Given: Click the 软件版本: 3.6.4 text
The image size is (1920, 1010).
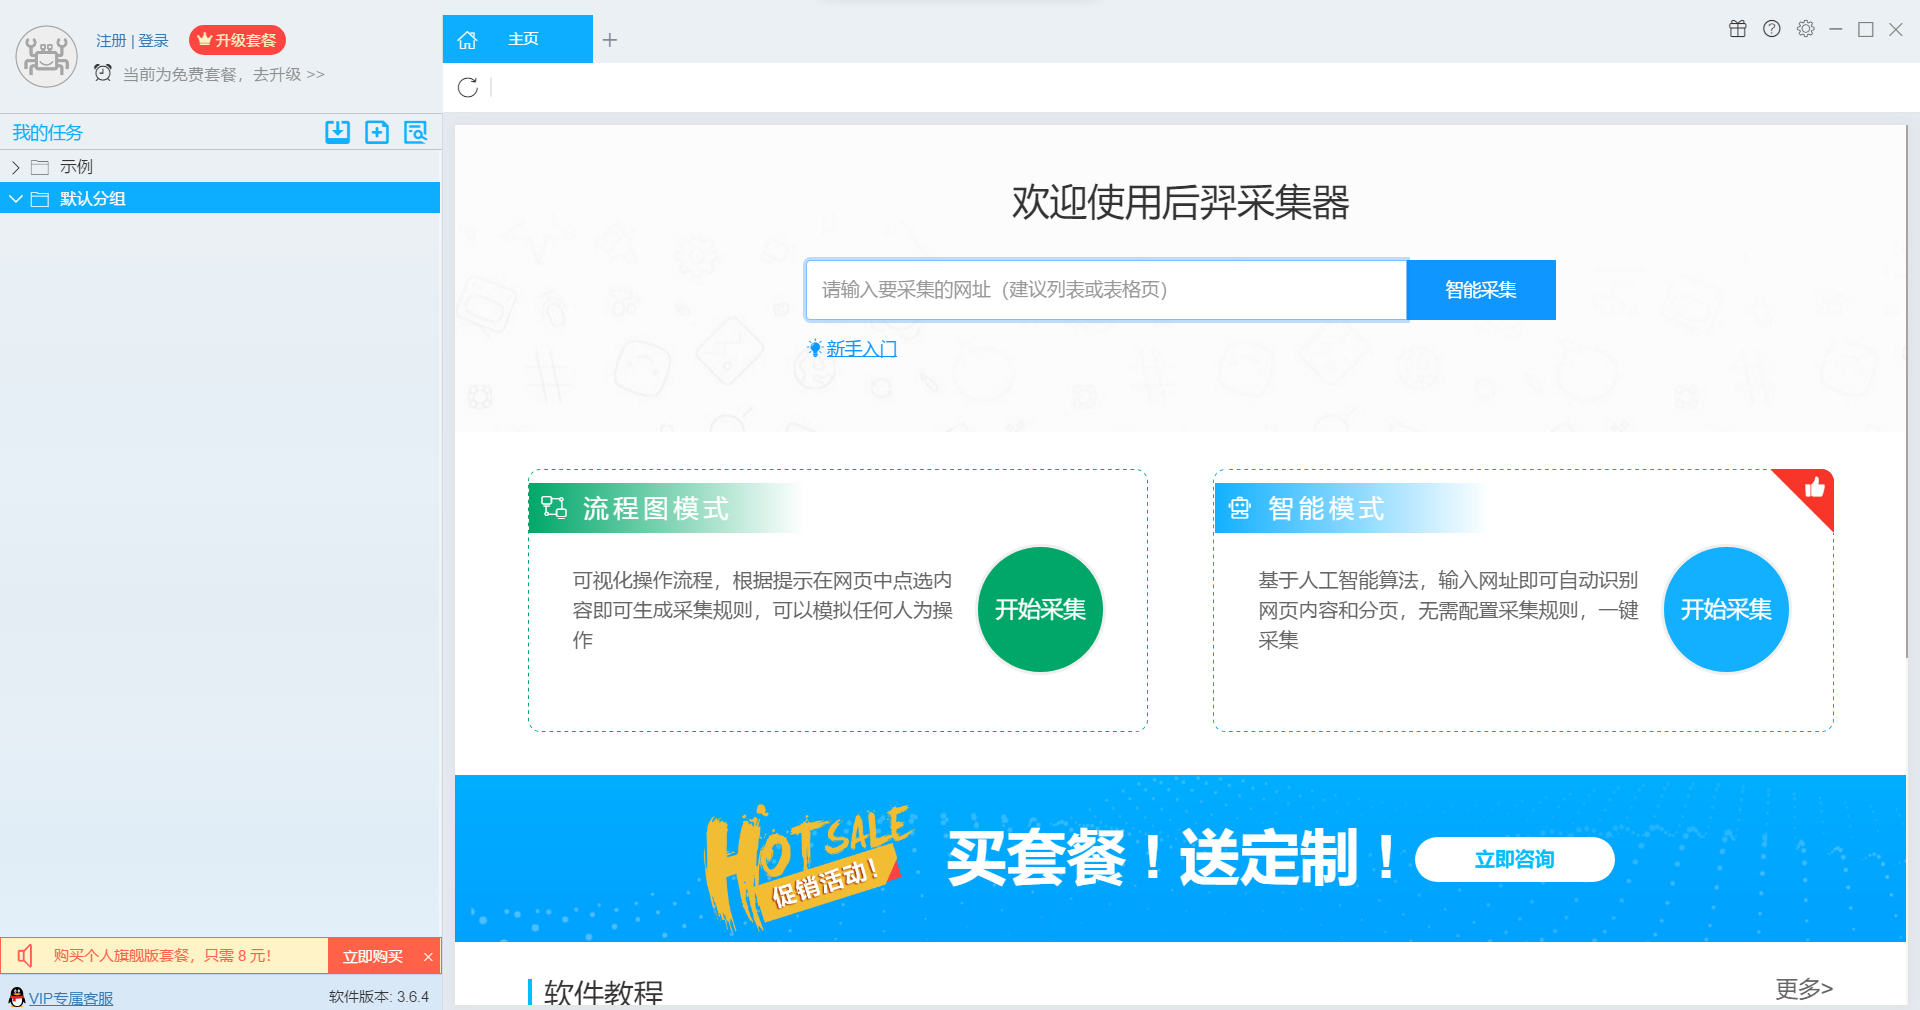Looking at the screenshot, I should tap(379, 997).
